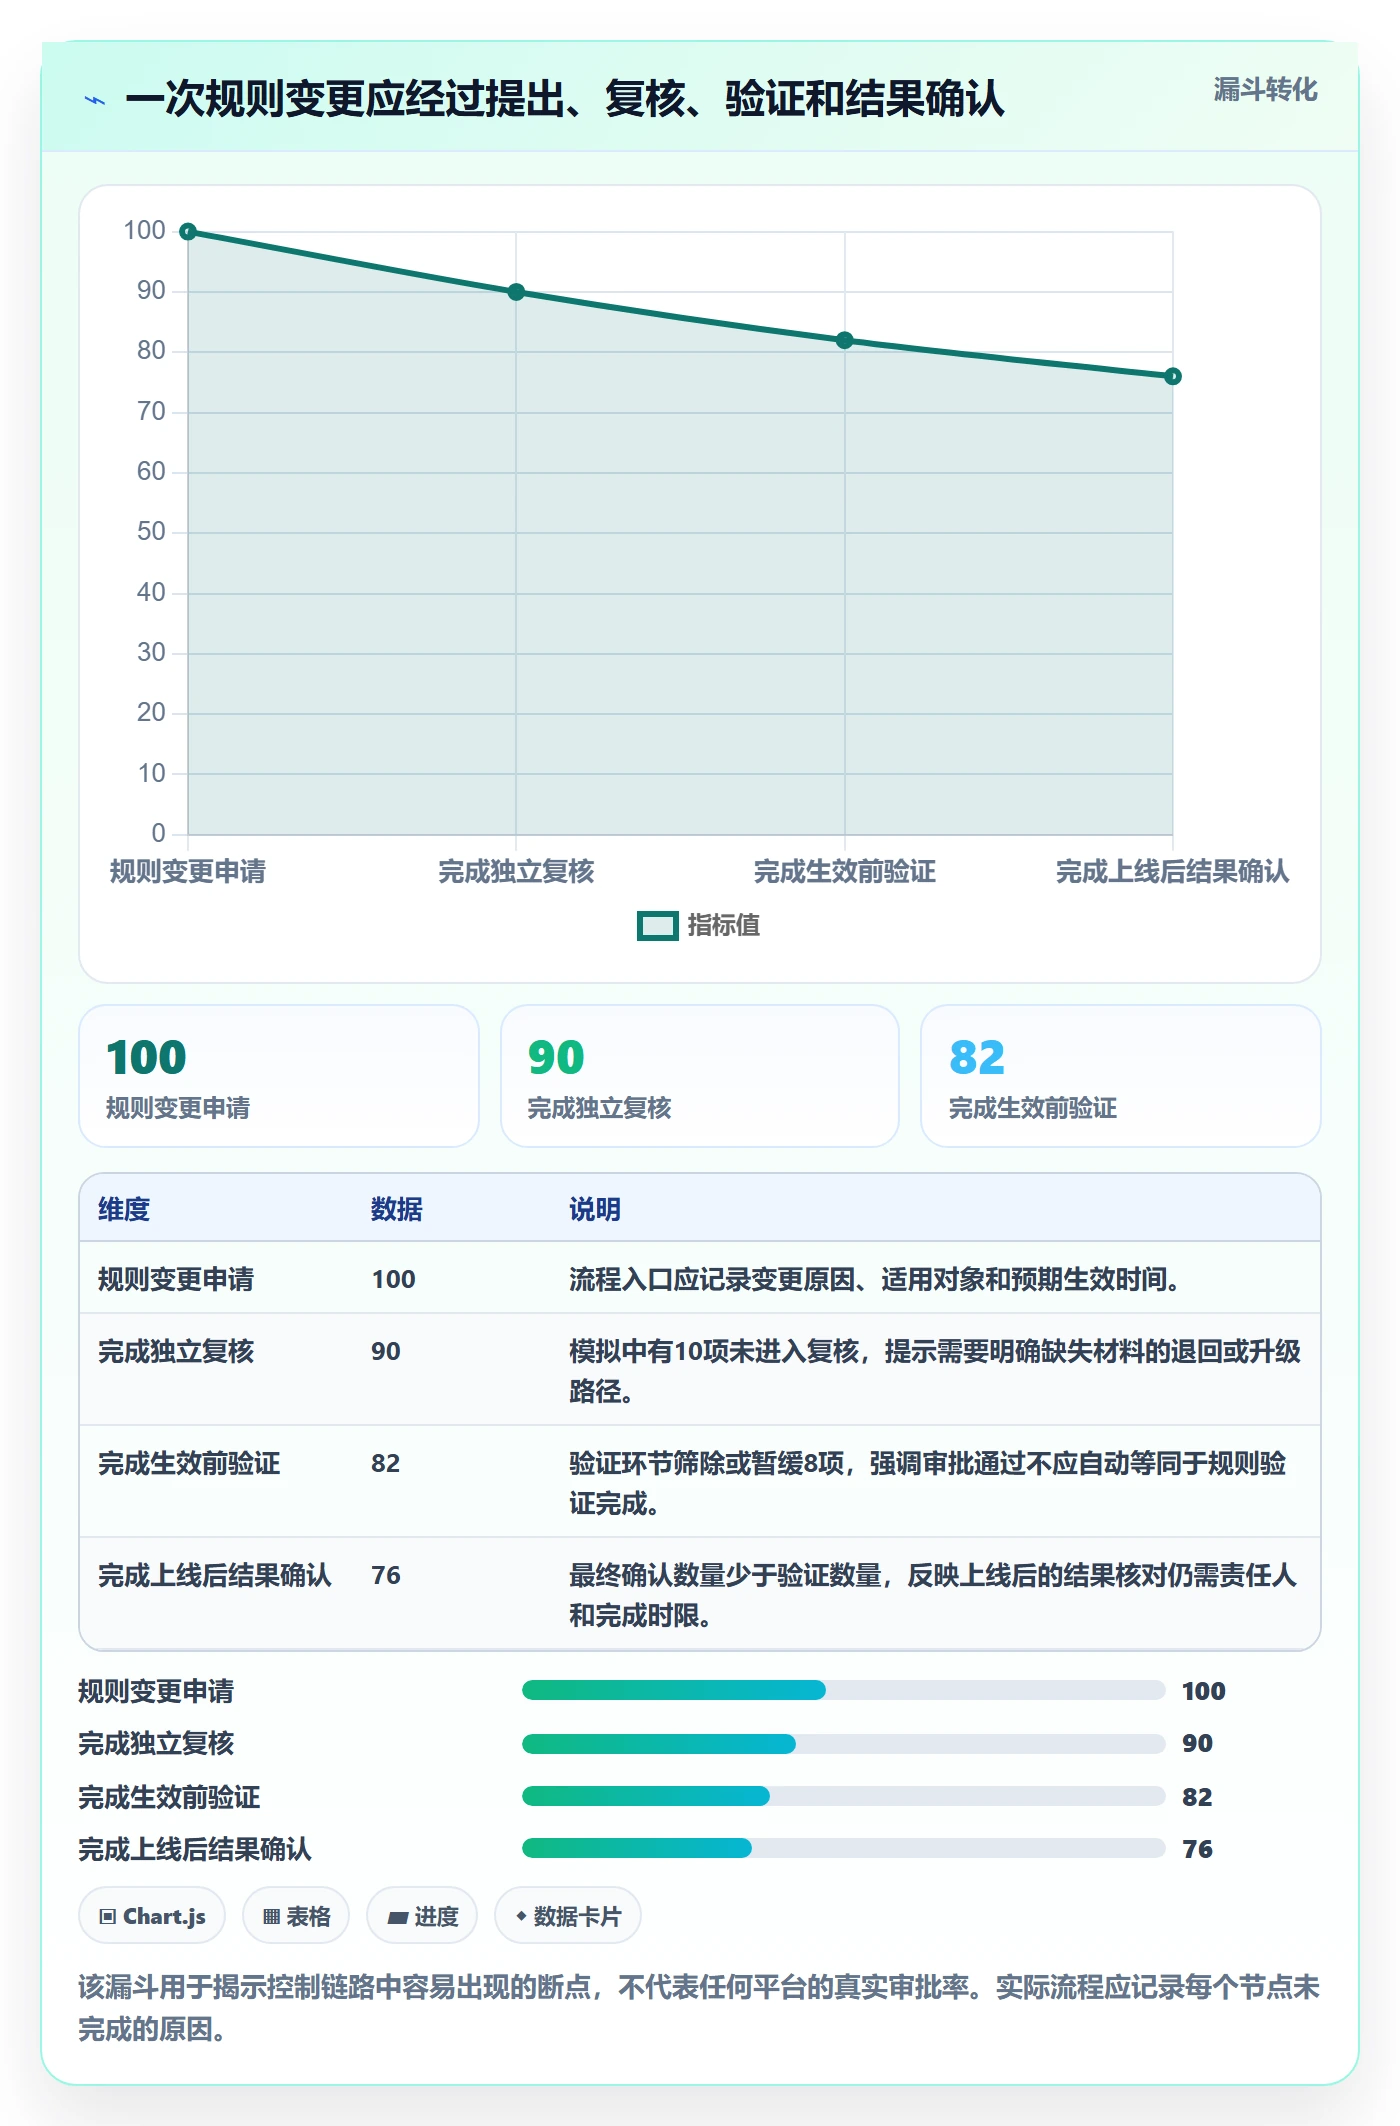1400x2126 pixels.
Task: Click the table cell 完成独立复核
Action: pyautogui.click(x=176, y=1352)
